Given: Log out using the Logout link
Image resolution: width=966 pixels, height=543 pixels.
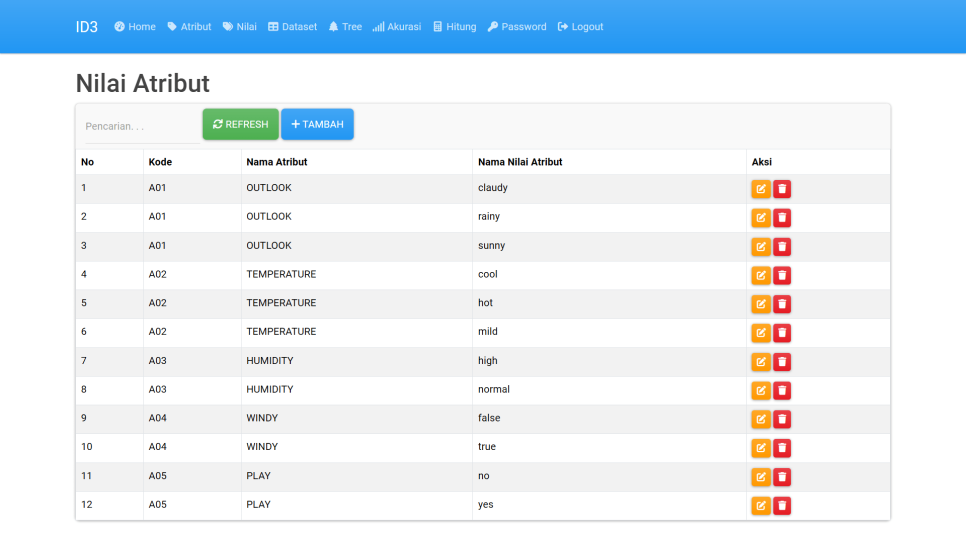Looking at the screenshot, I should (580, 27).
